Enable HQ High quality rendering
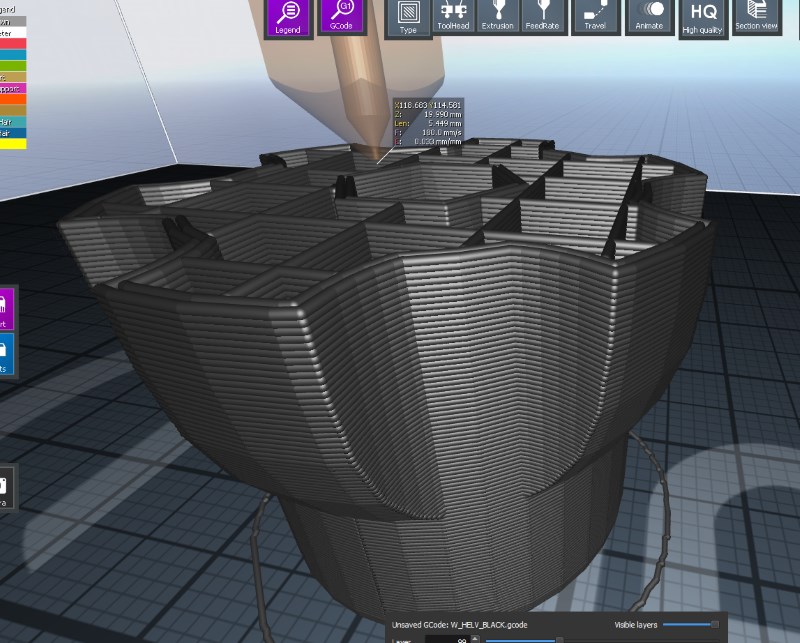Image resolution: width=800 pixels, height=643 pixels. (702, 18)
